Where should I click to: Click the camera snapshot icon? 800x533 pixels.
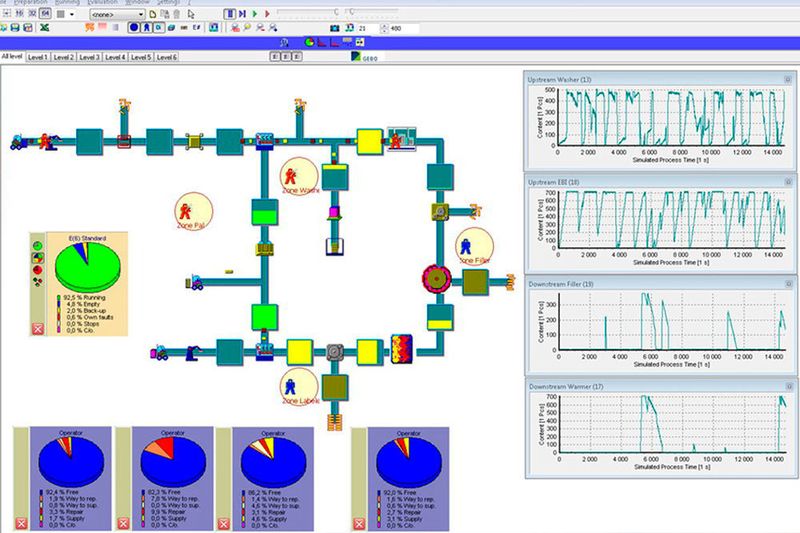(335, 28)
